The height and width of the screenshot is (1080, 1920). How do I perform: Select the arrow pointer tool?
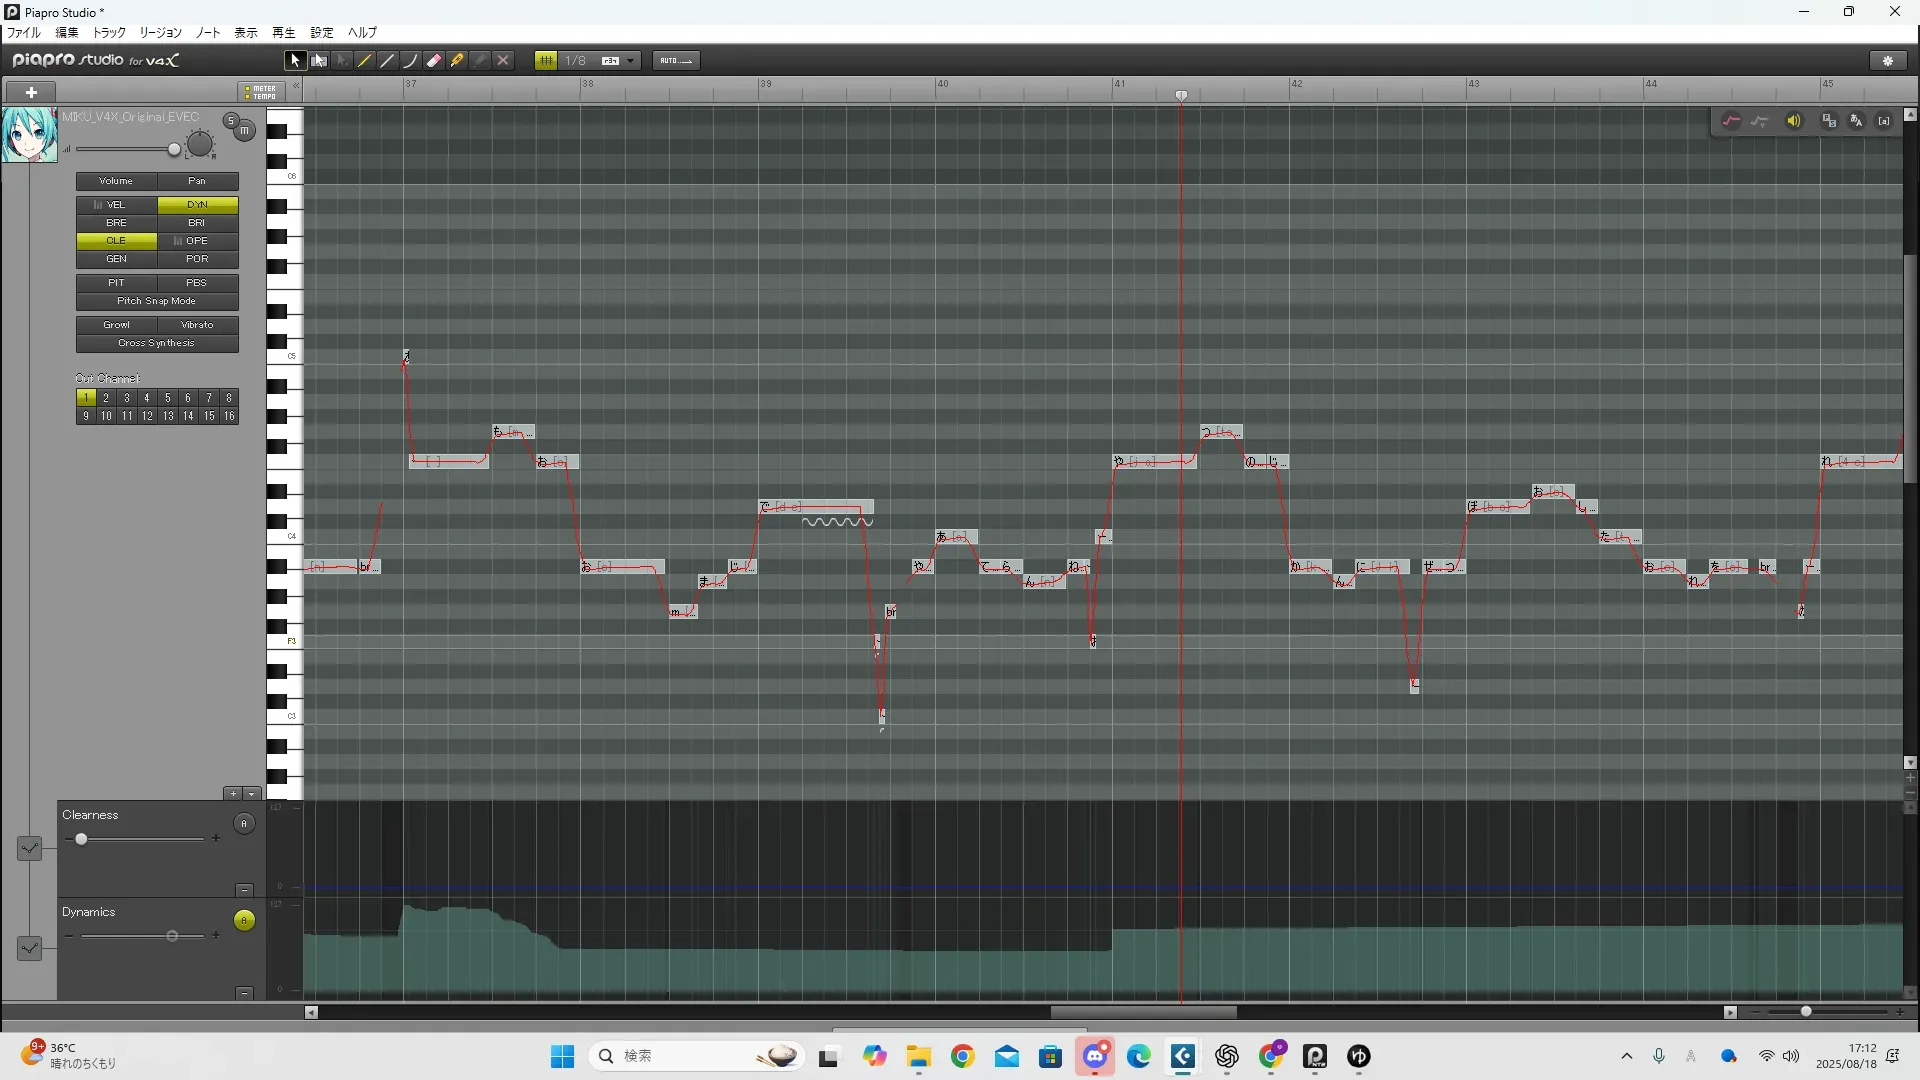pos(294,61)
